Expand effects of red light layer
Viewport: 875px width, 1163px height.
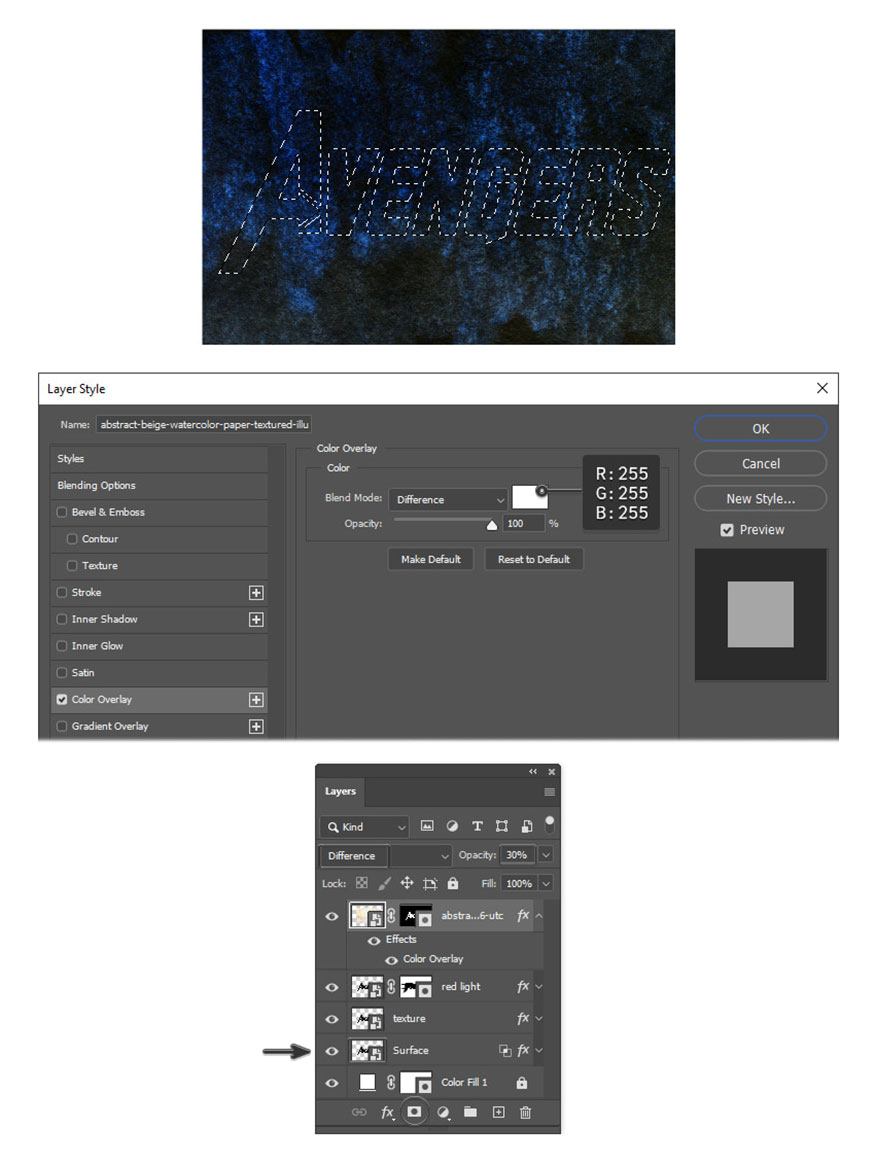coord(539,986)
